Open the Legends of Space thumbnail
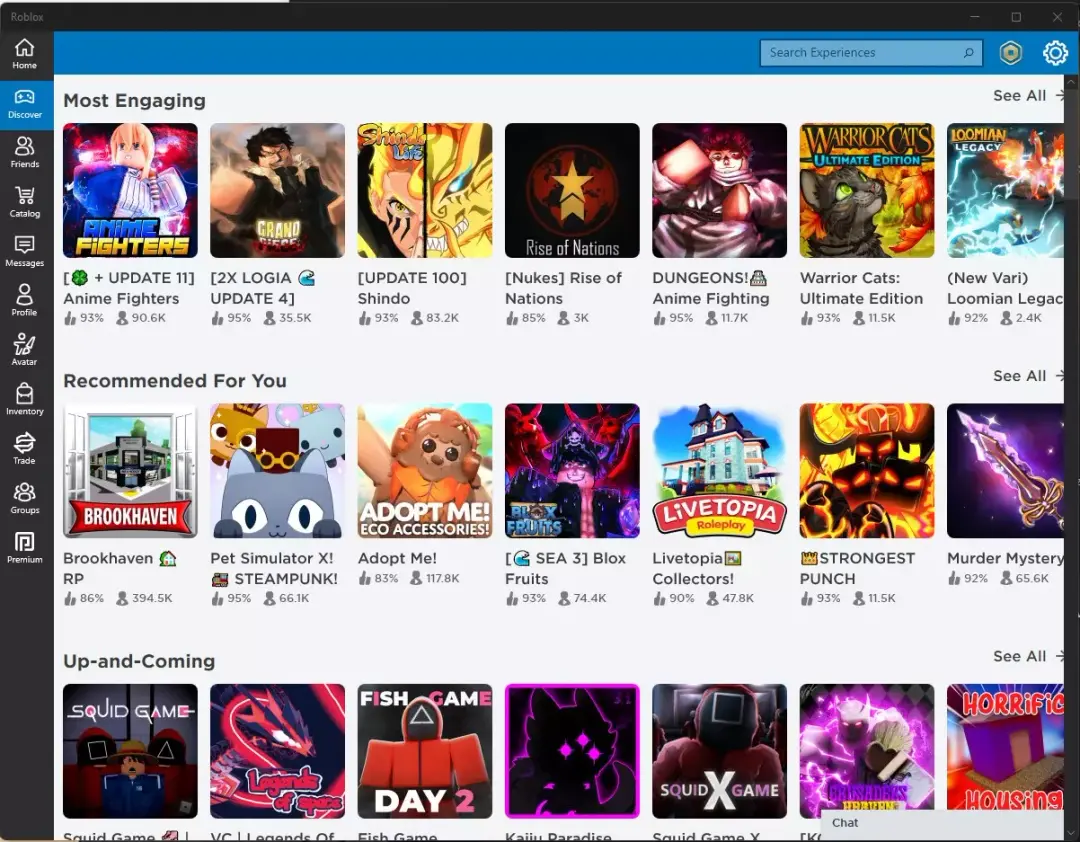Image resolution: width=1080 pixels, height=842 pixels. (x=278, y=752)
